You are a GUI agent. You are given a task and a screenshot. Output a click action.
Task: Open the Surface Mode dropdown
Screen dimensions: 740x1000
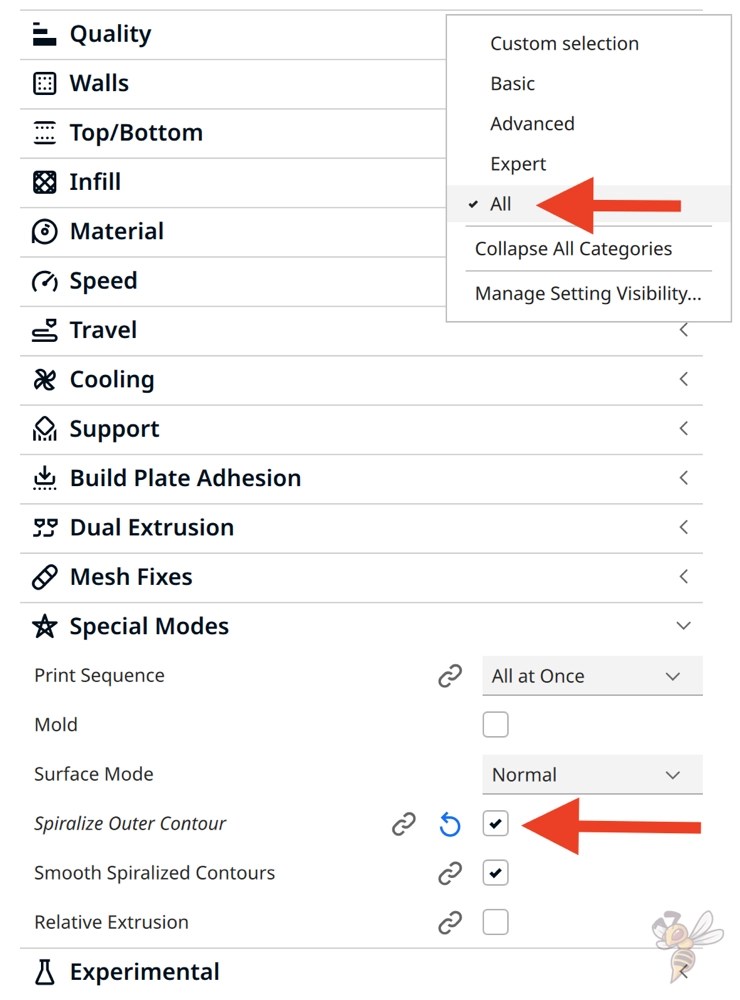point(592,774)
